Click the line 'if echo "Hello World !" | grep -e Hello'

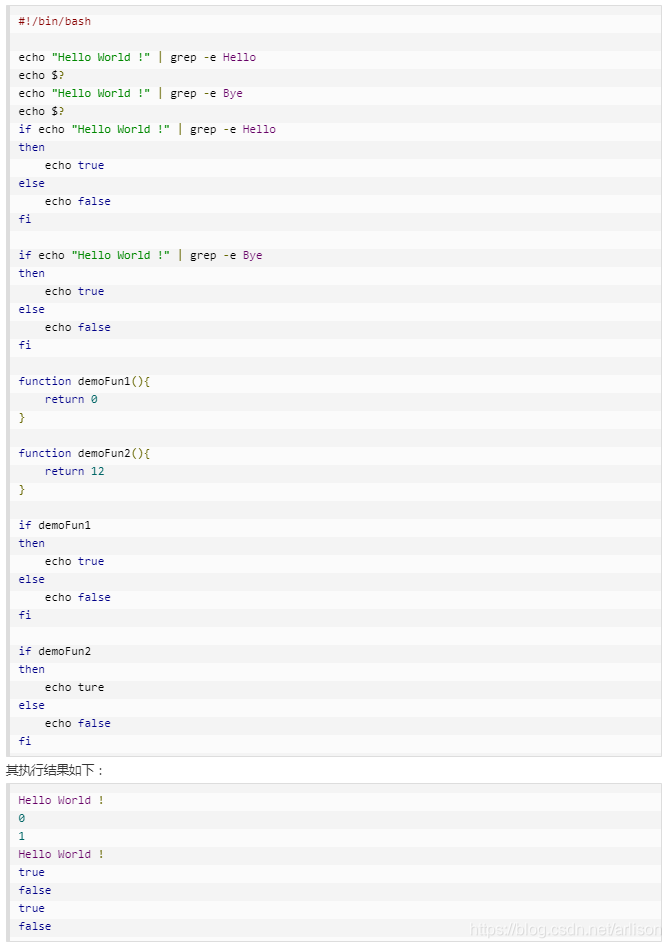coord(147,129)
